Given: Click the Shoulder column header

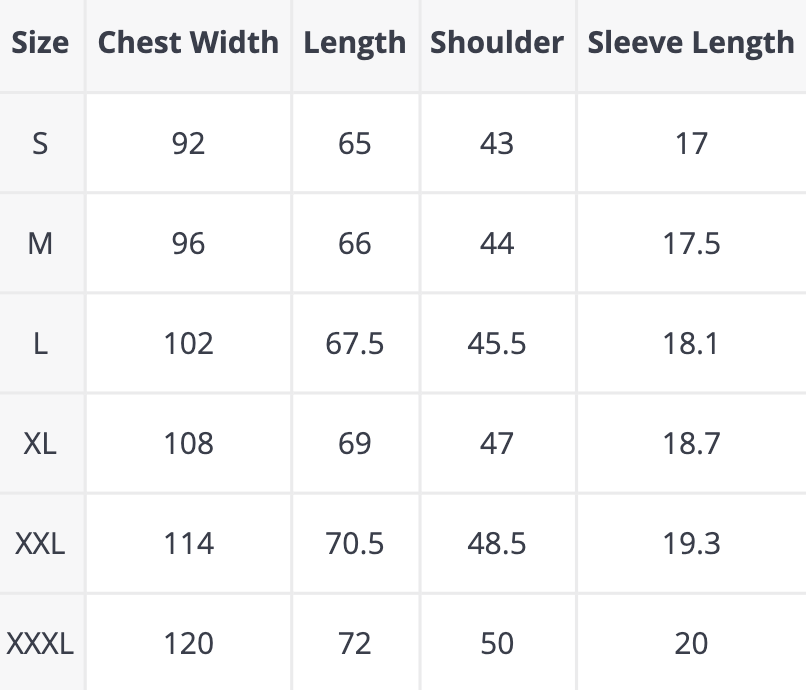Looking at the screenshot, I should 497,43.
